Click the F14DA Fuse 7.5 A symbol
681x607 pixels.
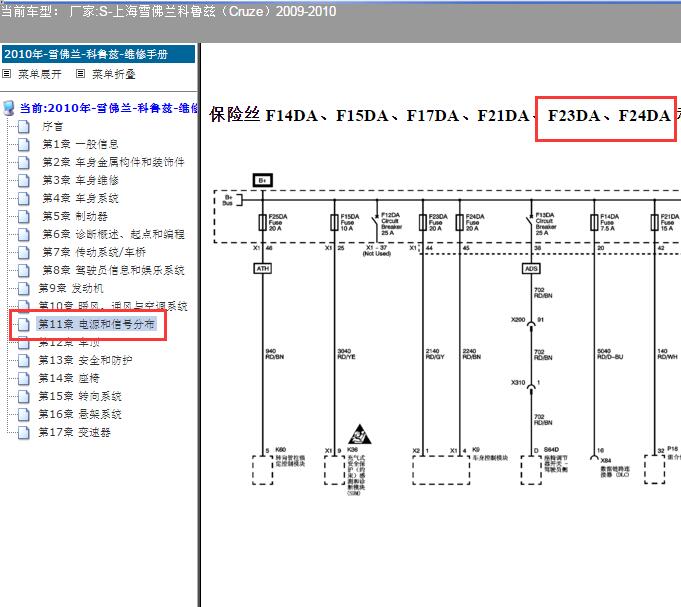[x=594, y=222]
